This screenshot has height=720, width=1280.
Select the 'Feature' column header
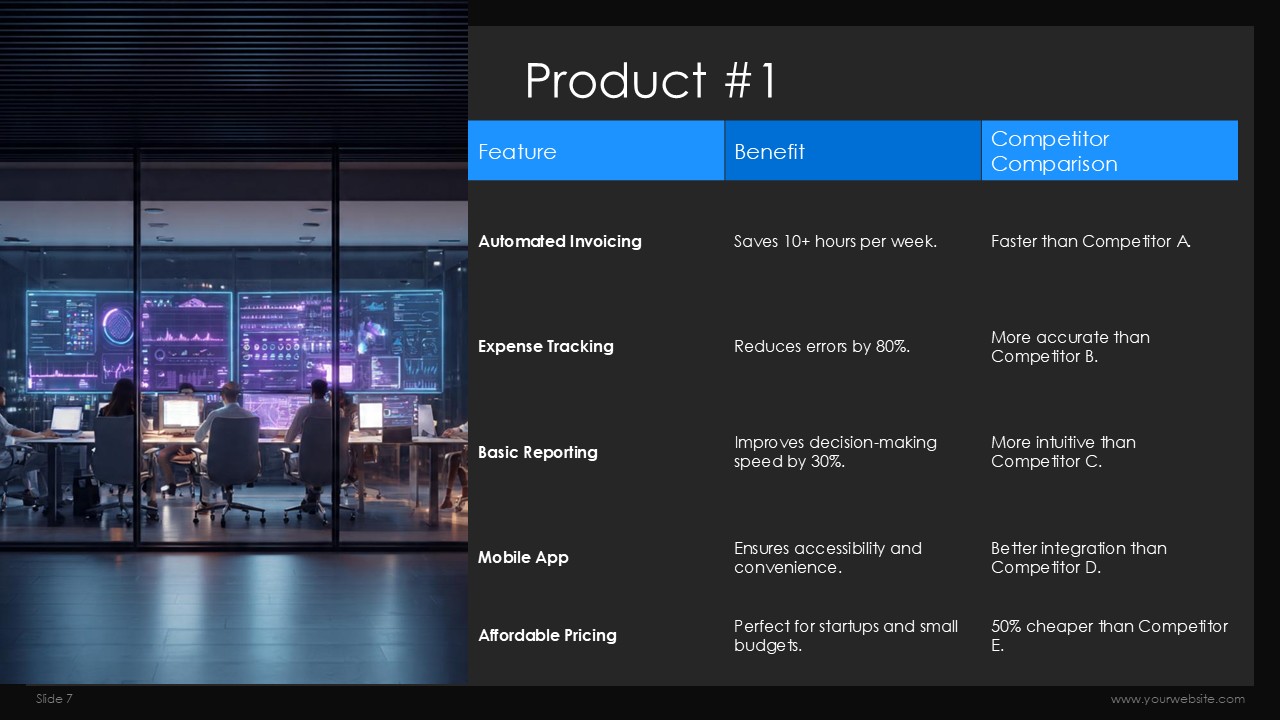pyautogui.click(x=517, y=152)
